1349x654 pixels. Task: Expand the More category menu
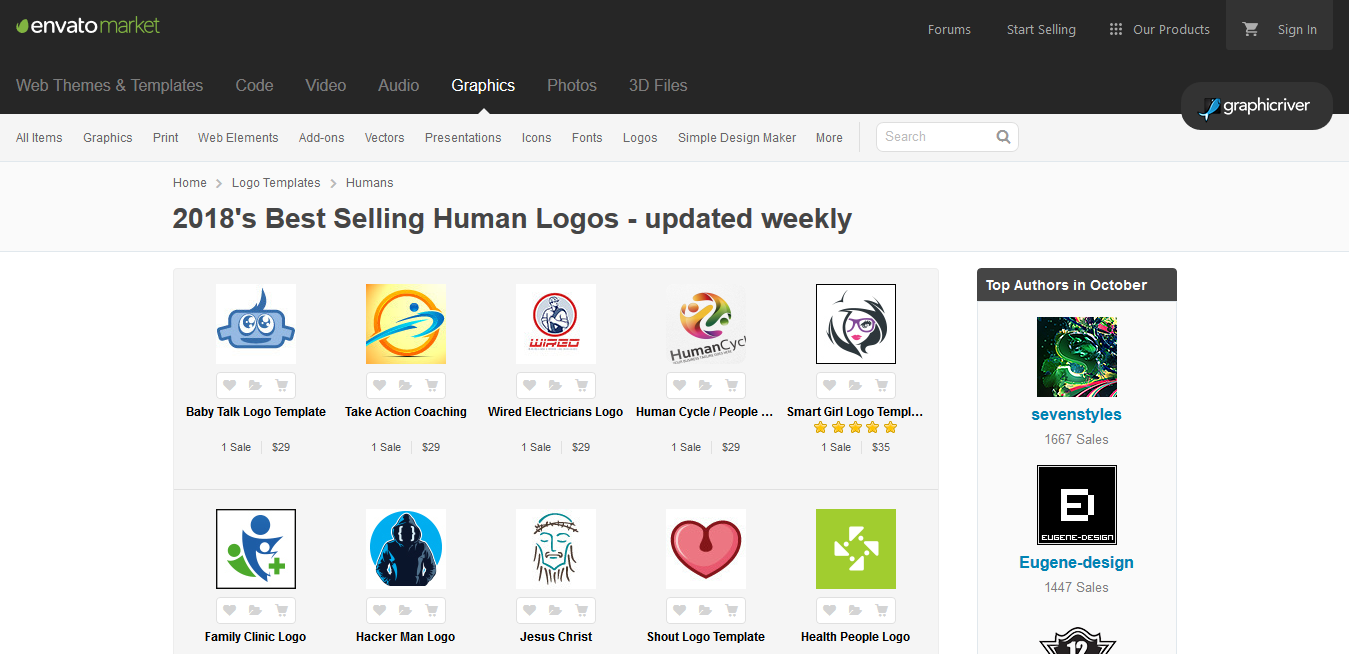[829, 138]
